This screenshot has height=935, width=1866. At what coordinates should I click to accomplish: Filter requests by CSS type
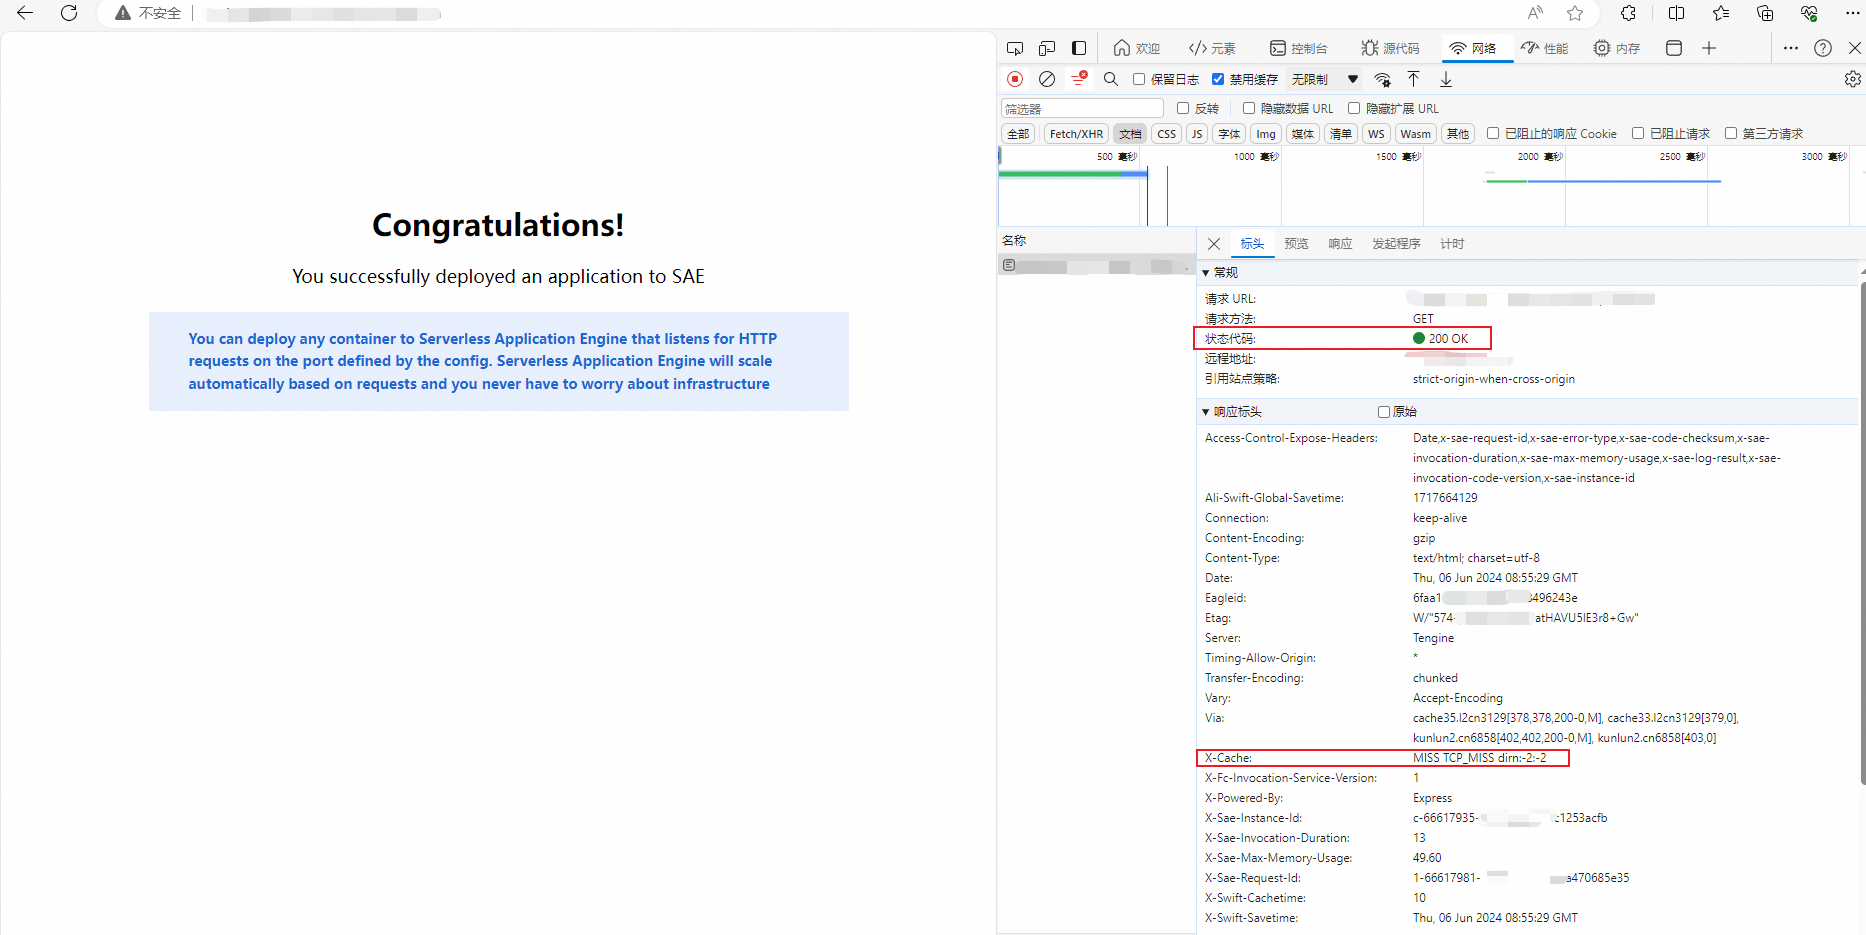[1166, 134]
